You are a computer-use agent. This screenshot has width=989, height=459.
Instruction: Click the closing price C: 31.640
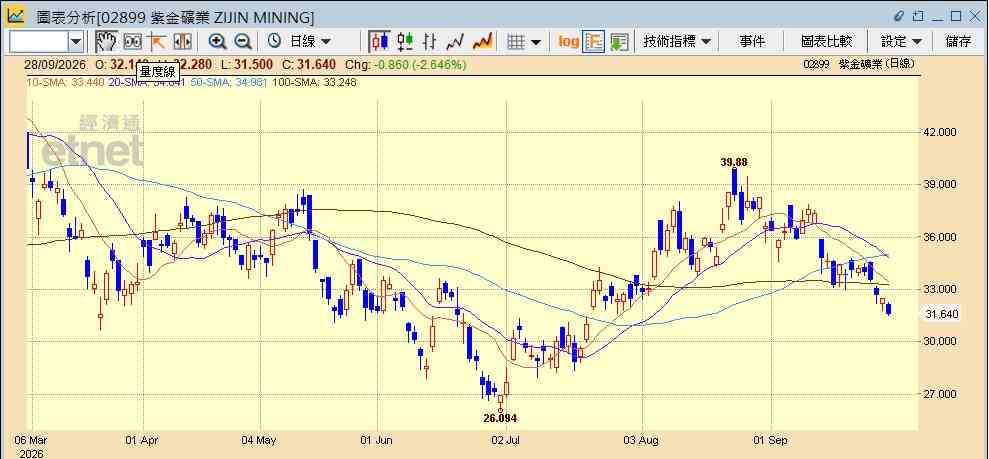pyautogui.click(x=308, y=65)
